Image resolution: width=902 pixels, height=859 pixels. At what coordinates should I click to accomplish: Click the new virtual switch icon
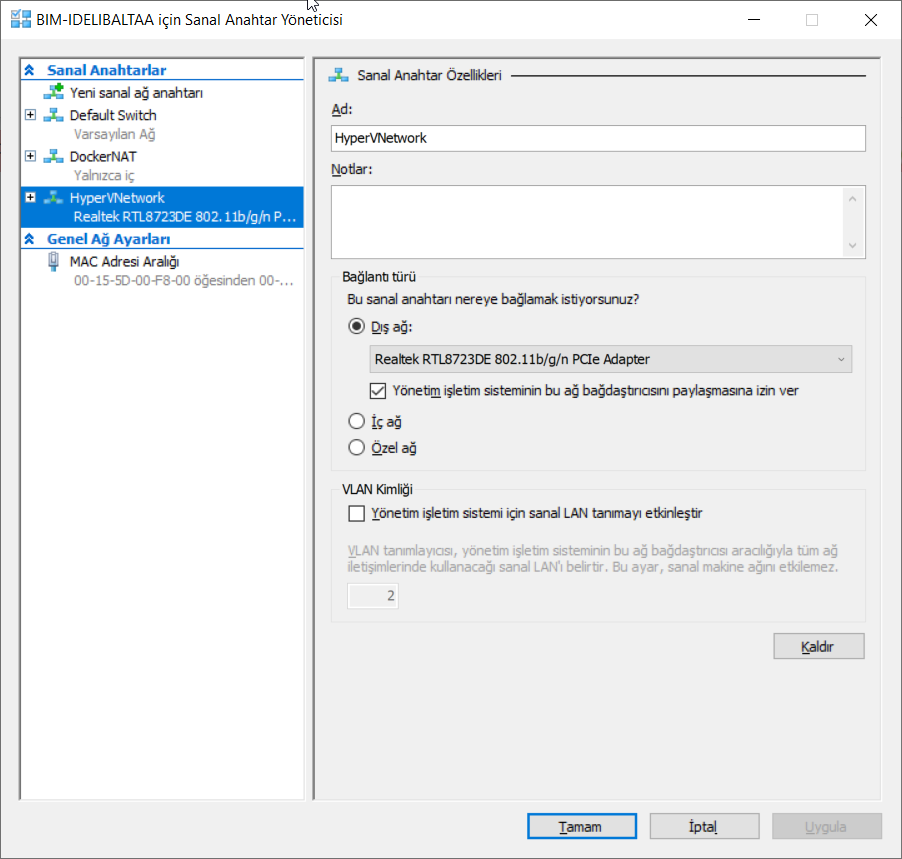click(53, 92)
